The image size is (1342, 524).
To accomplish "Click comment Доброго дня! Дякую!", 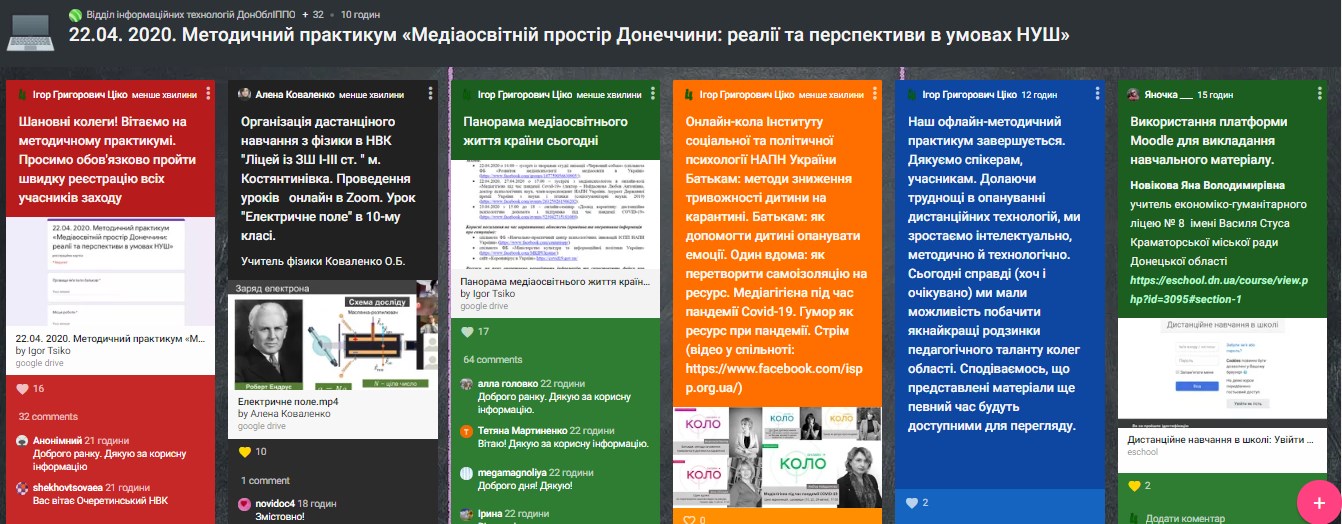I will pos(525,486).
